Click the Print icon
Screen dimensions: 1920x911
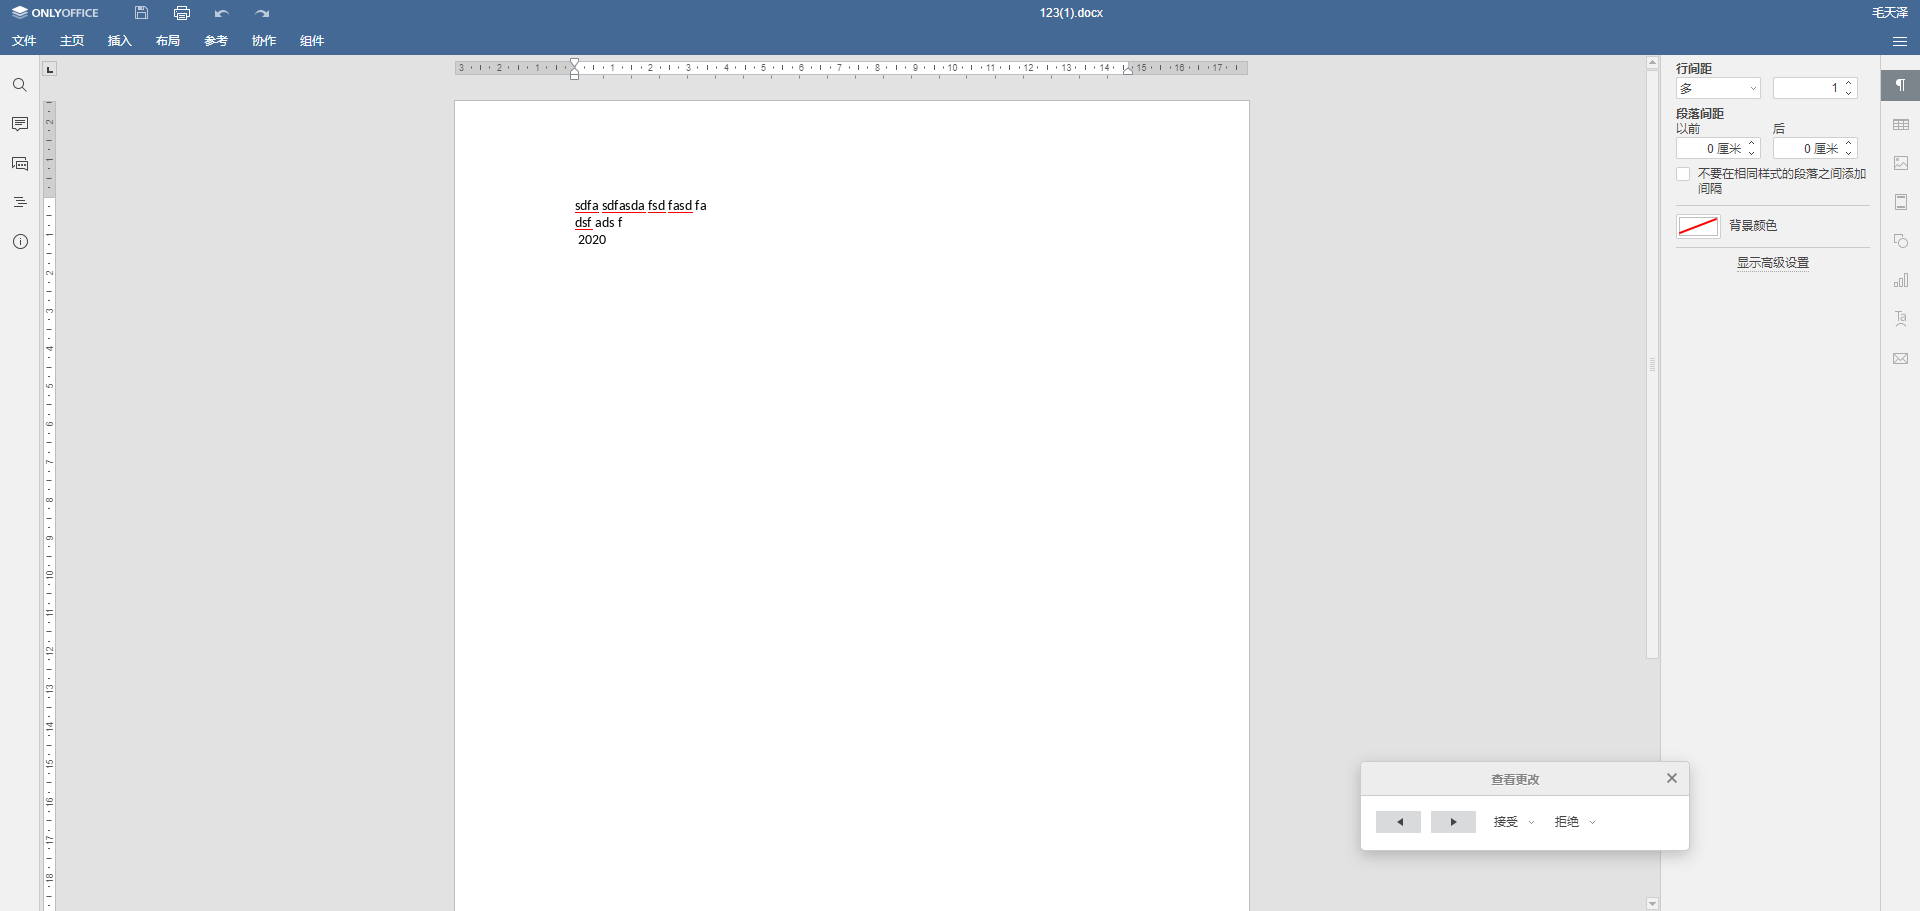181,13
